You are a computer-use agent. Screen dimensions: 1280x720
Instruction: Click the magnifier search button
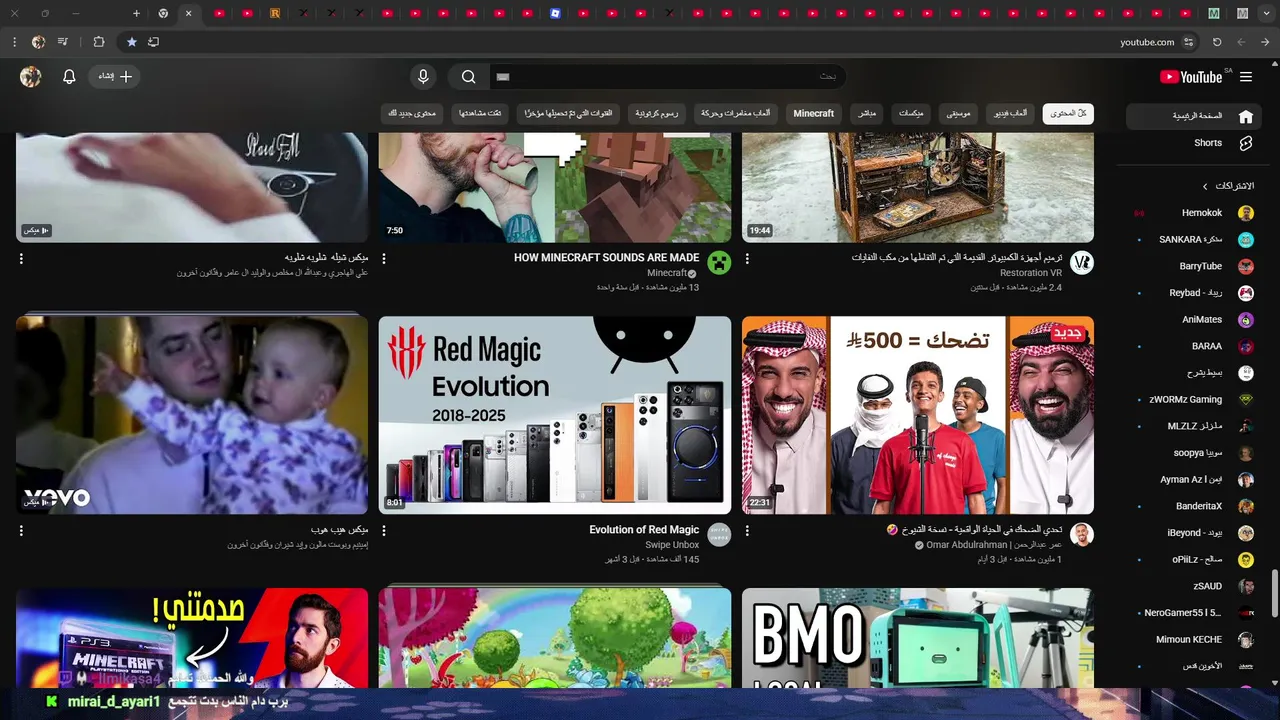click(468, 77)
